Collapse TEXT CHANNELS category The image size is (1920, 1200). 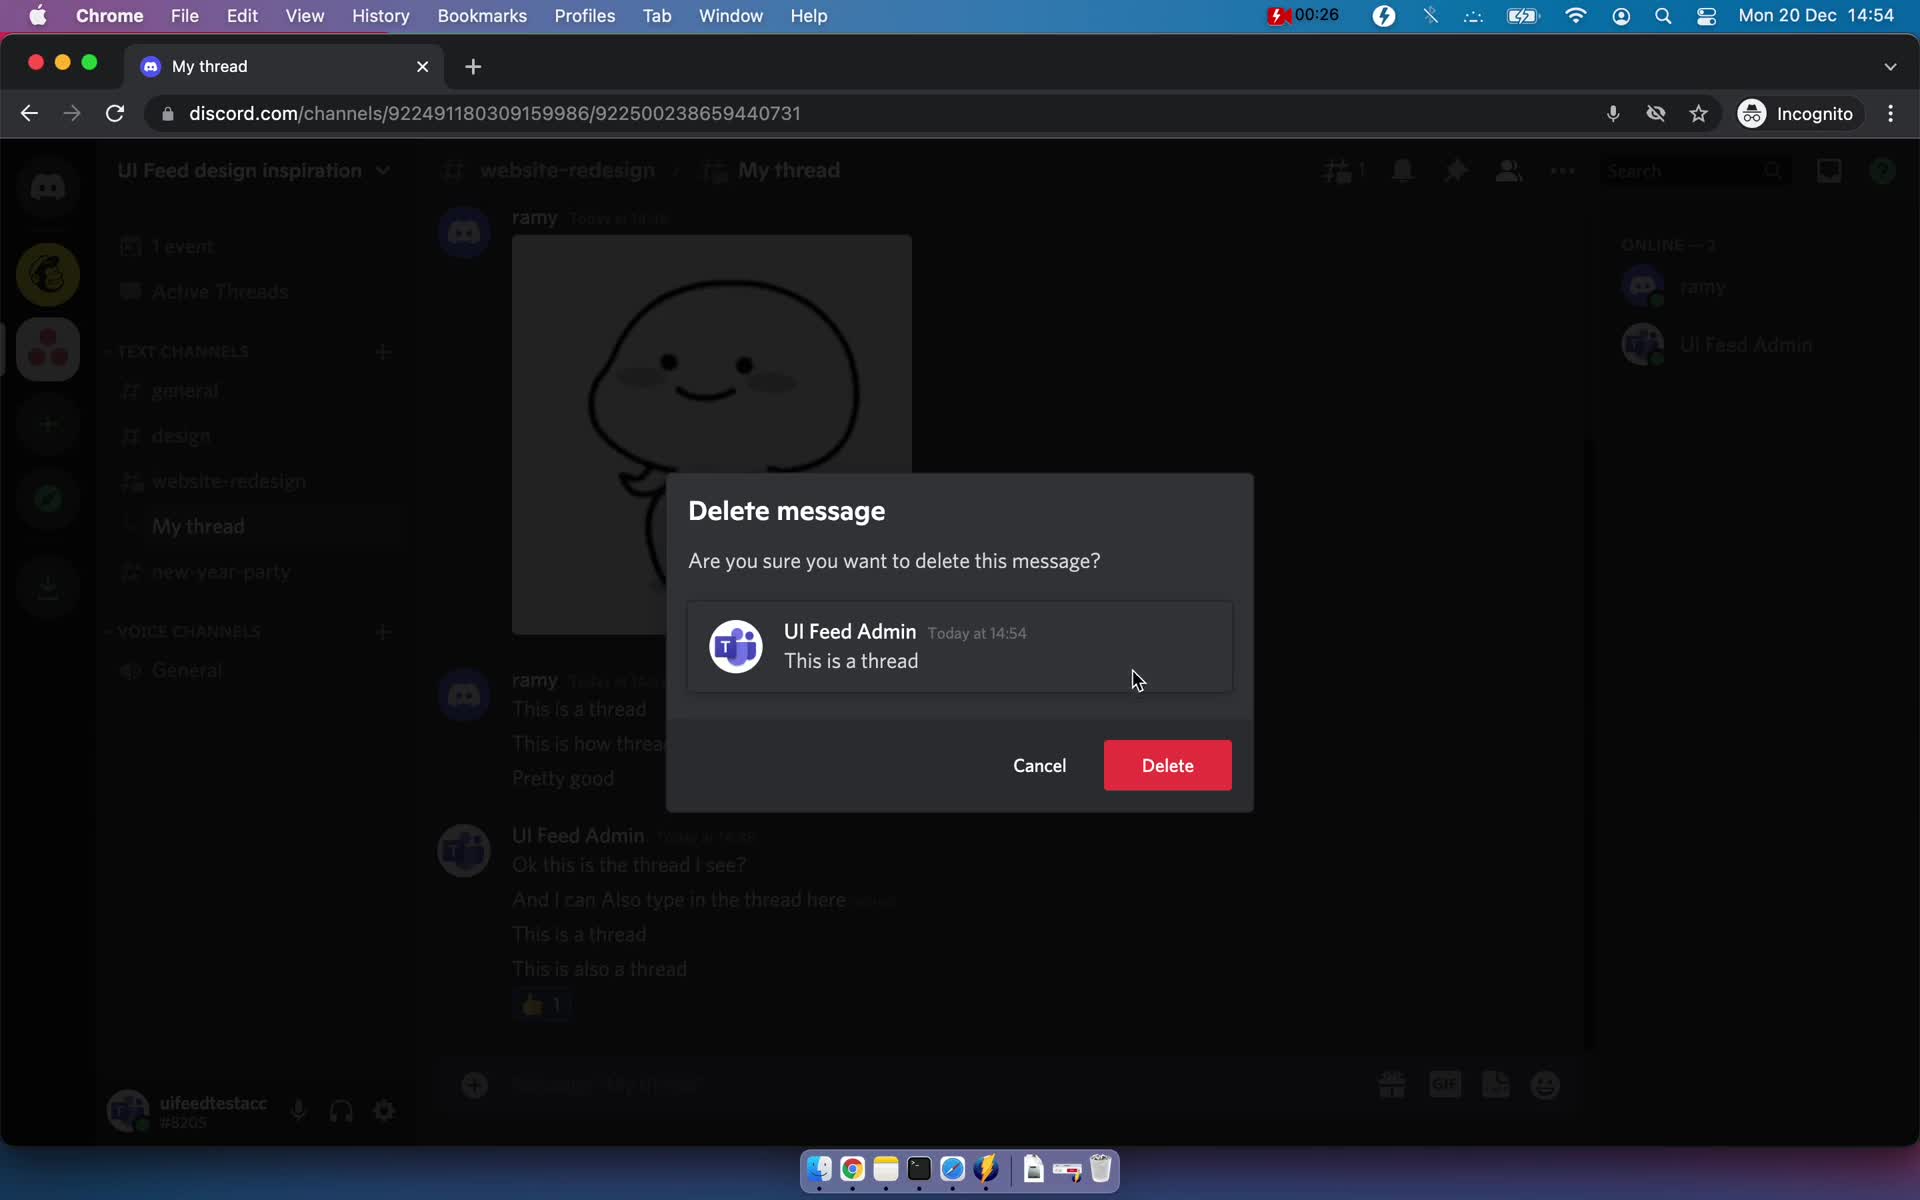click(182, 351)
